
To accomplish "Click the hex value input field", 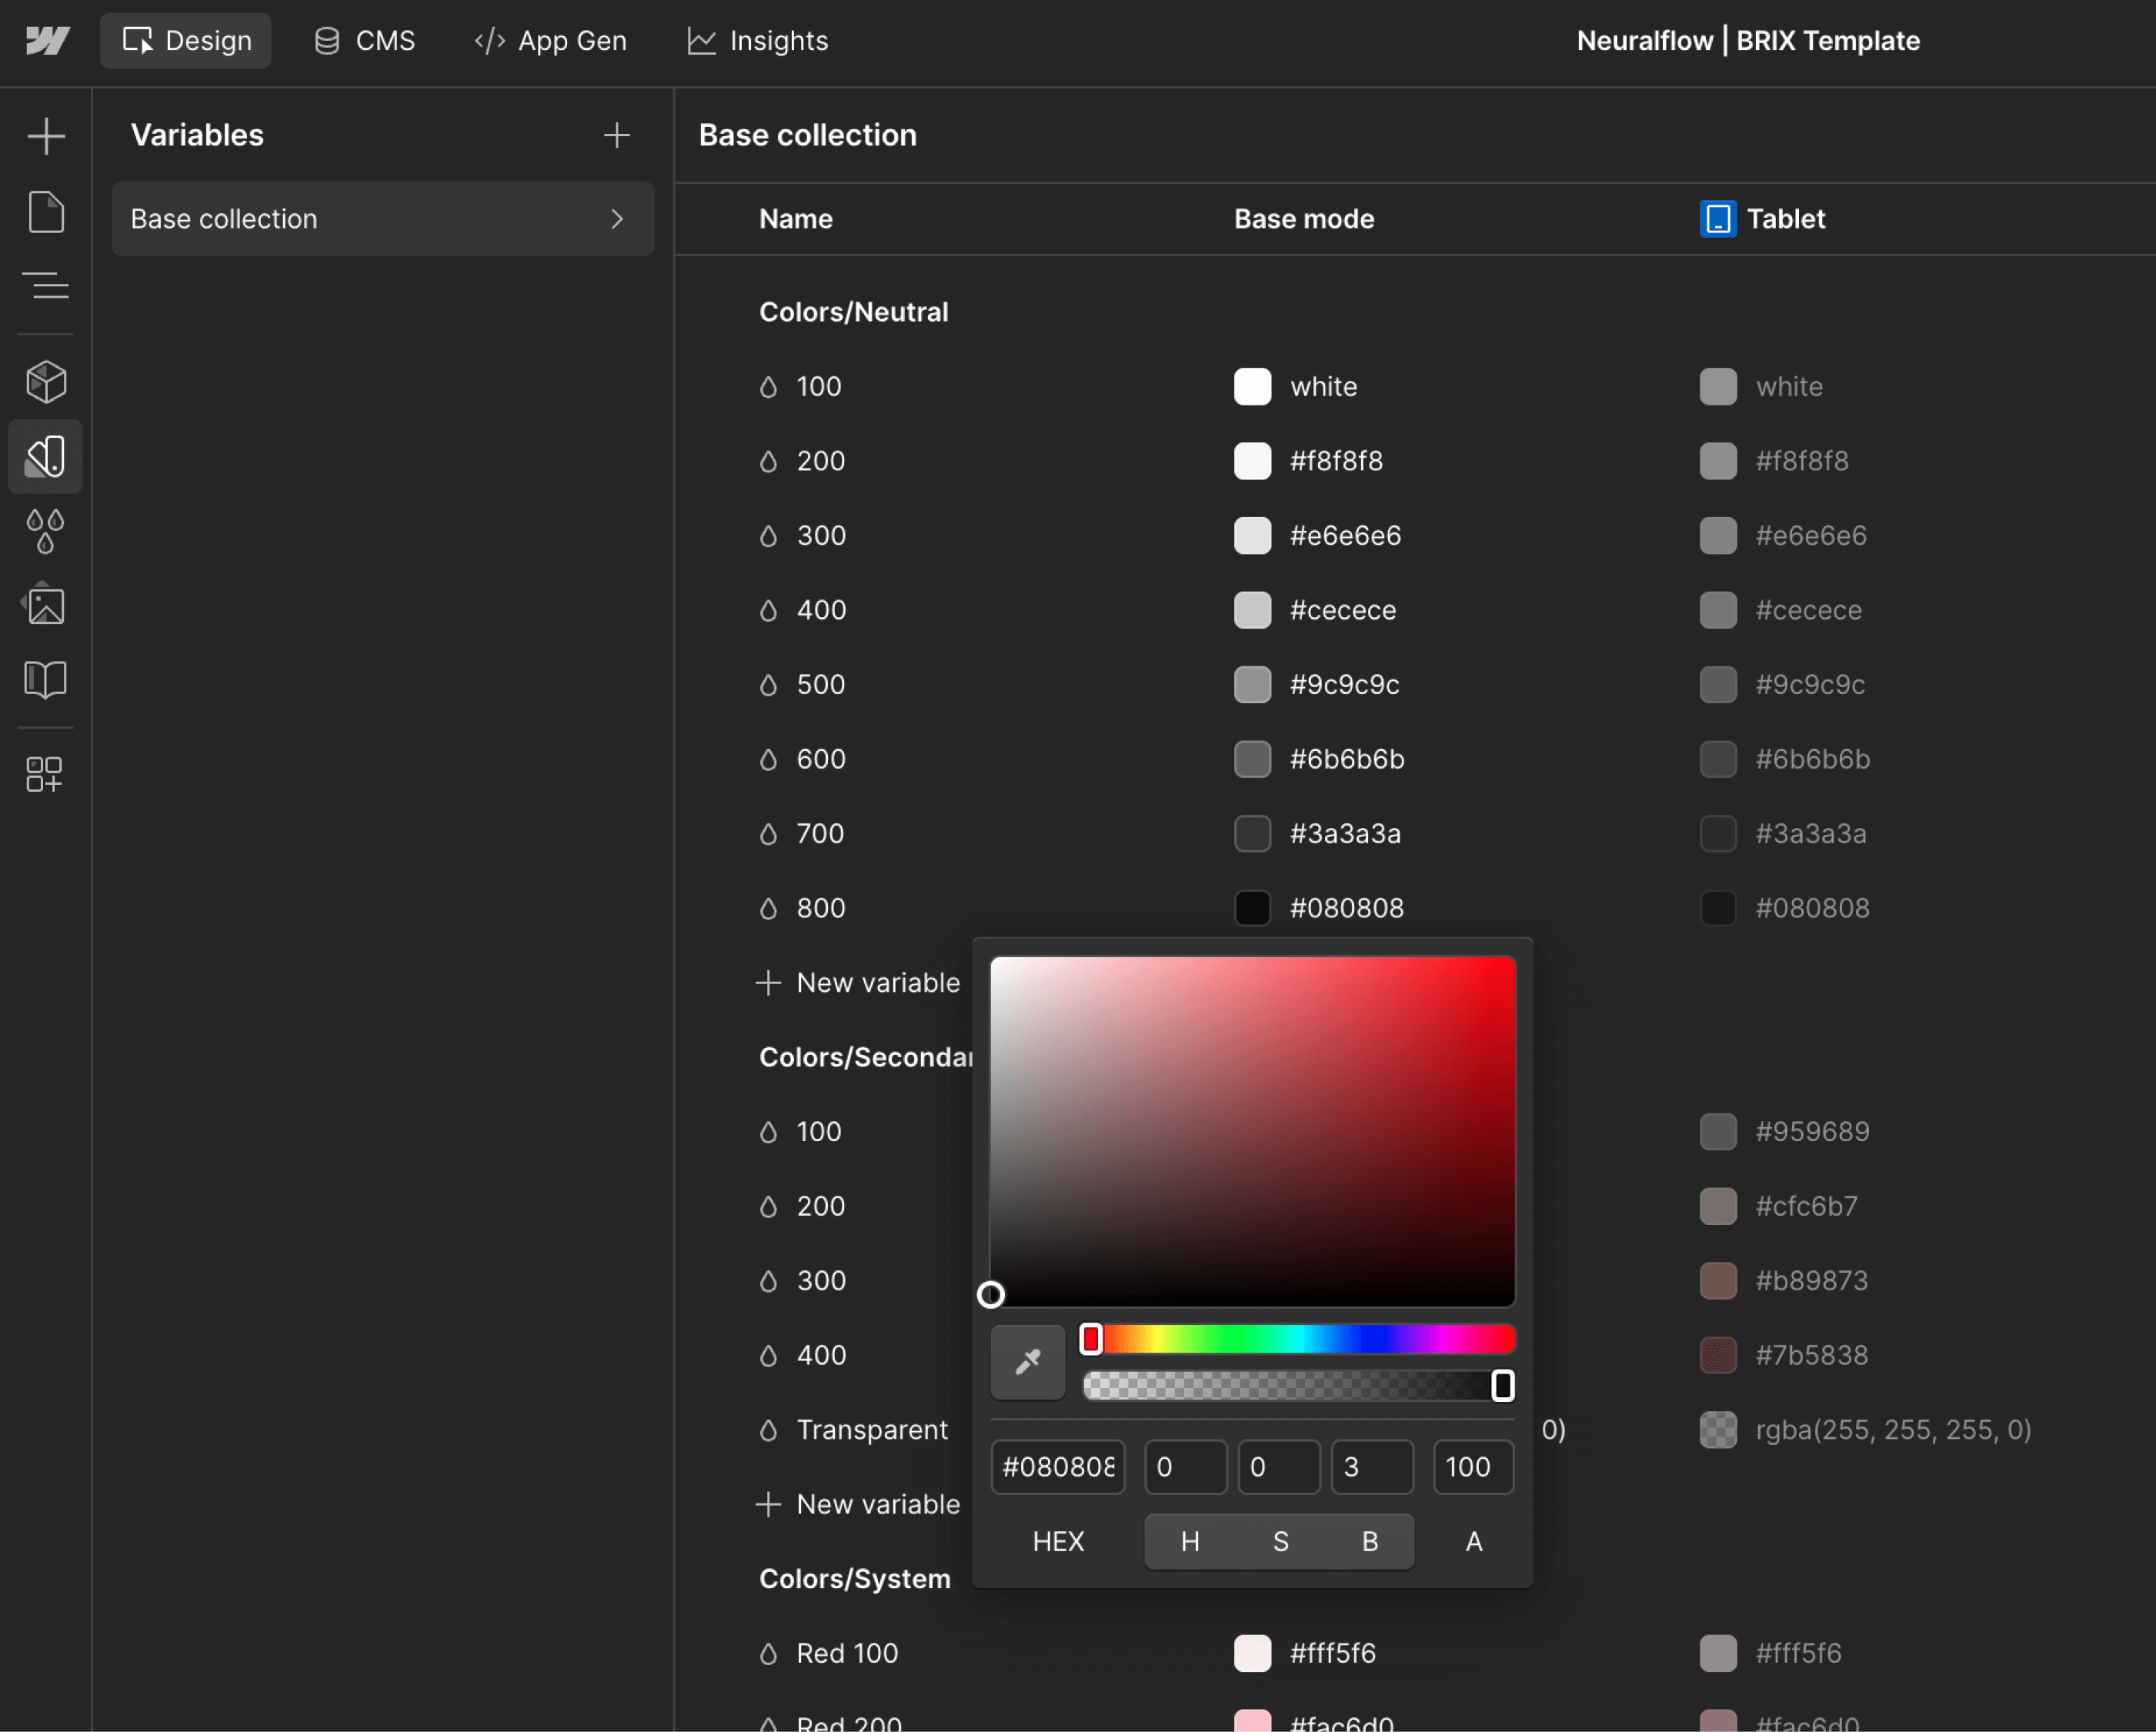I will [1057, 1467].
